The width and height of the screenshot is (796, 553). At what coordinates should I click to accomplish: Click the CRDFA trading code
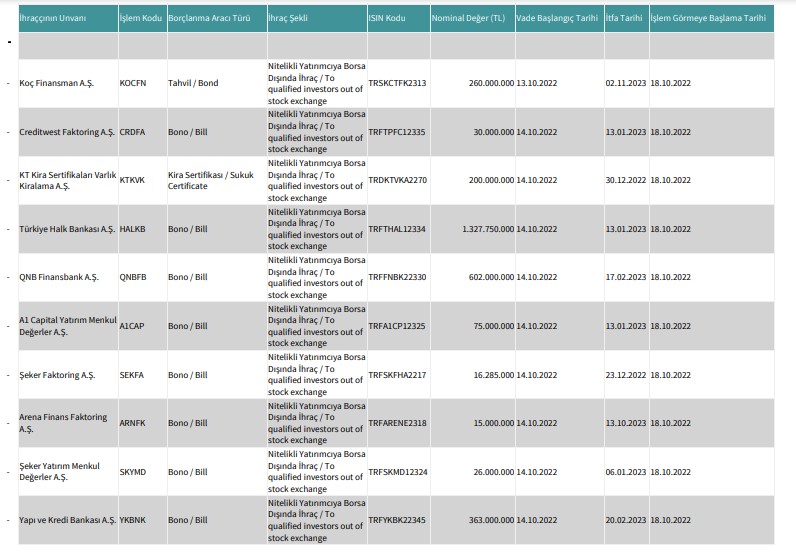(x=132, y=132)
